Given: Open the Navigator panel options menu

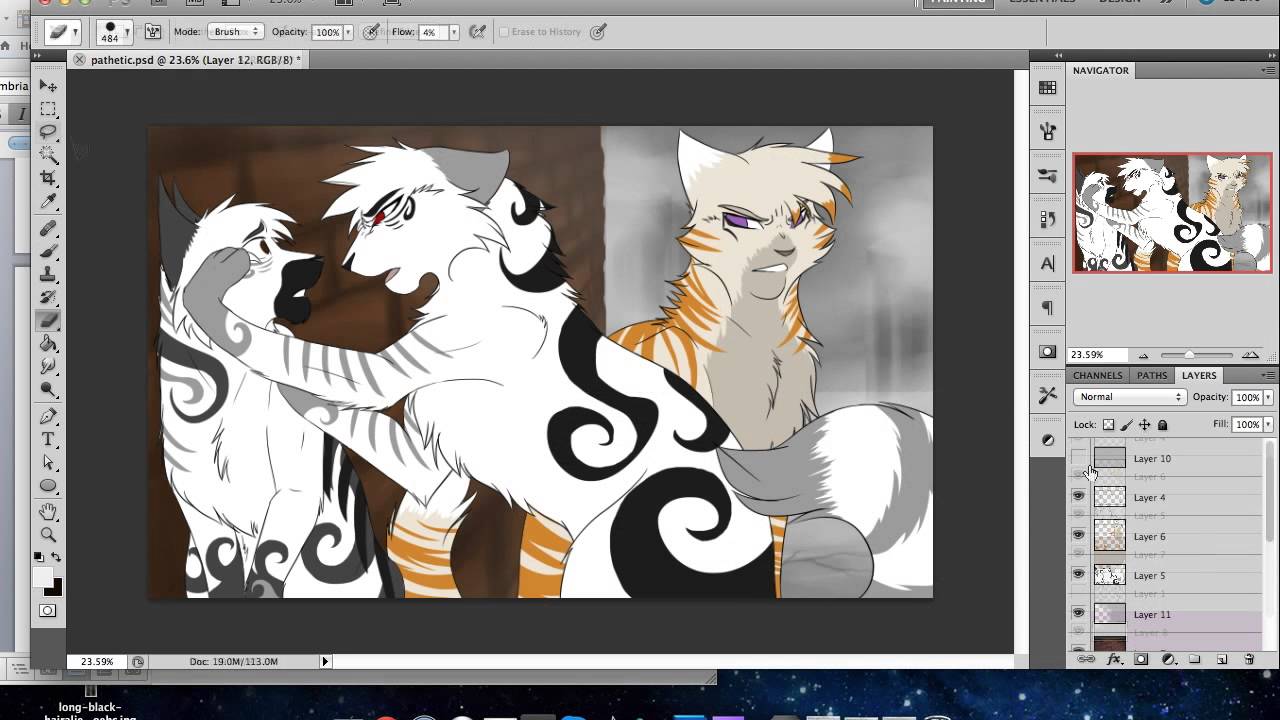Looking at the screenshot, I should 1270,70.
